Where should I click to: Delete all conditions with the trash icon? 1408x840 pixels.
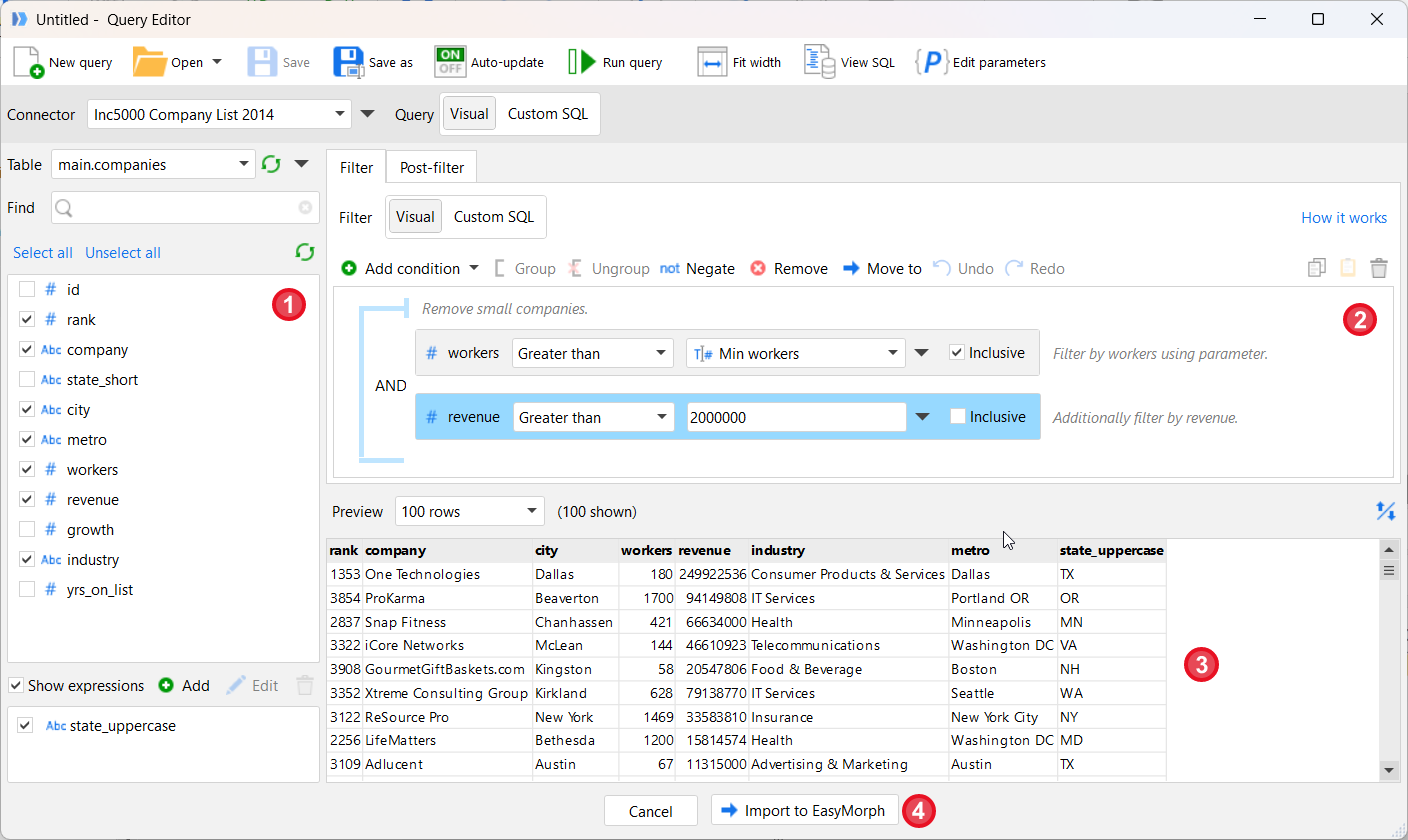click(1379, 268)
